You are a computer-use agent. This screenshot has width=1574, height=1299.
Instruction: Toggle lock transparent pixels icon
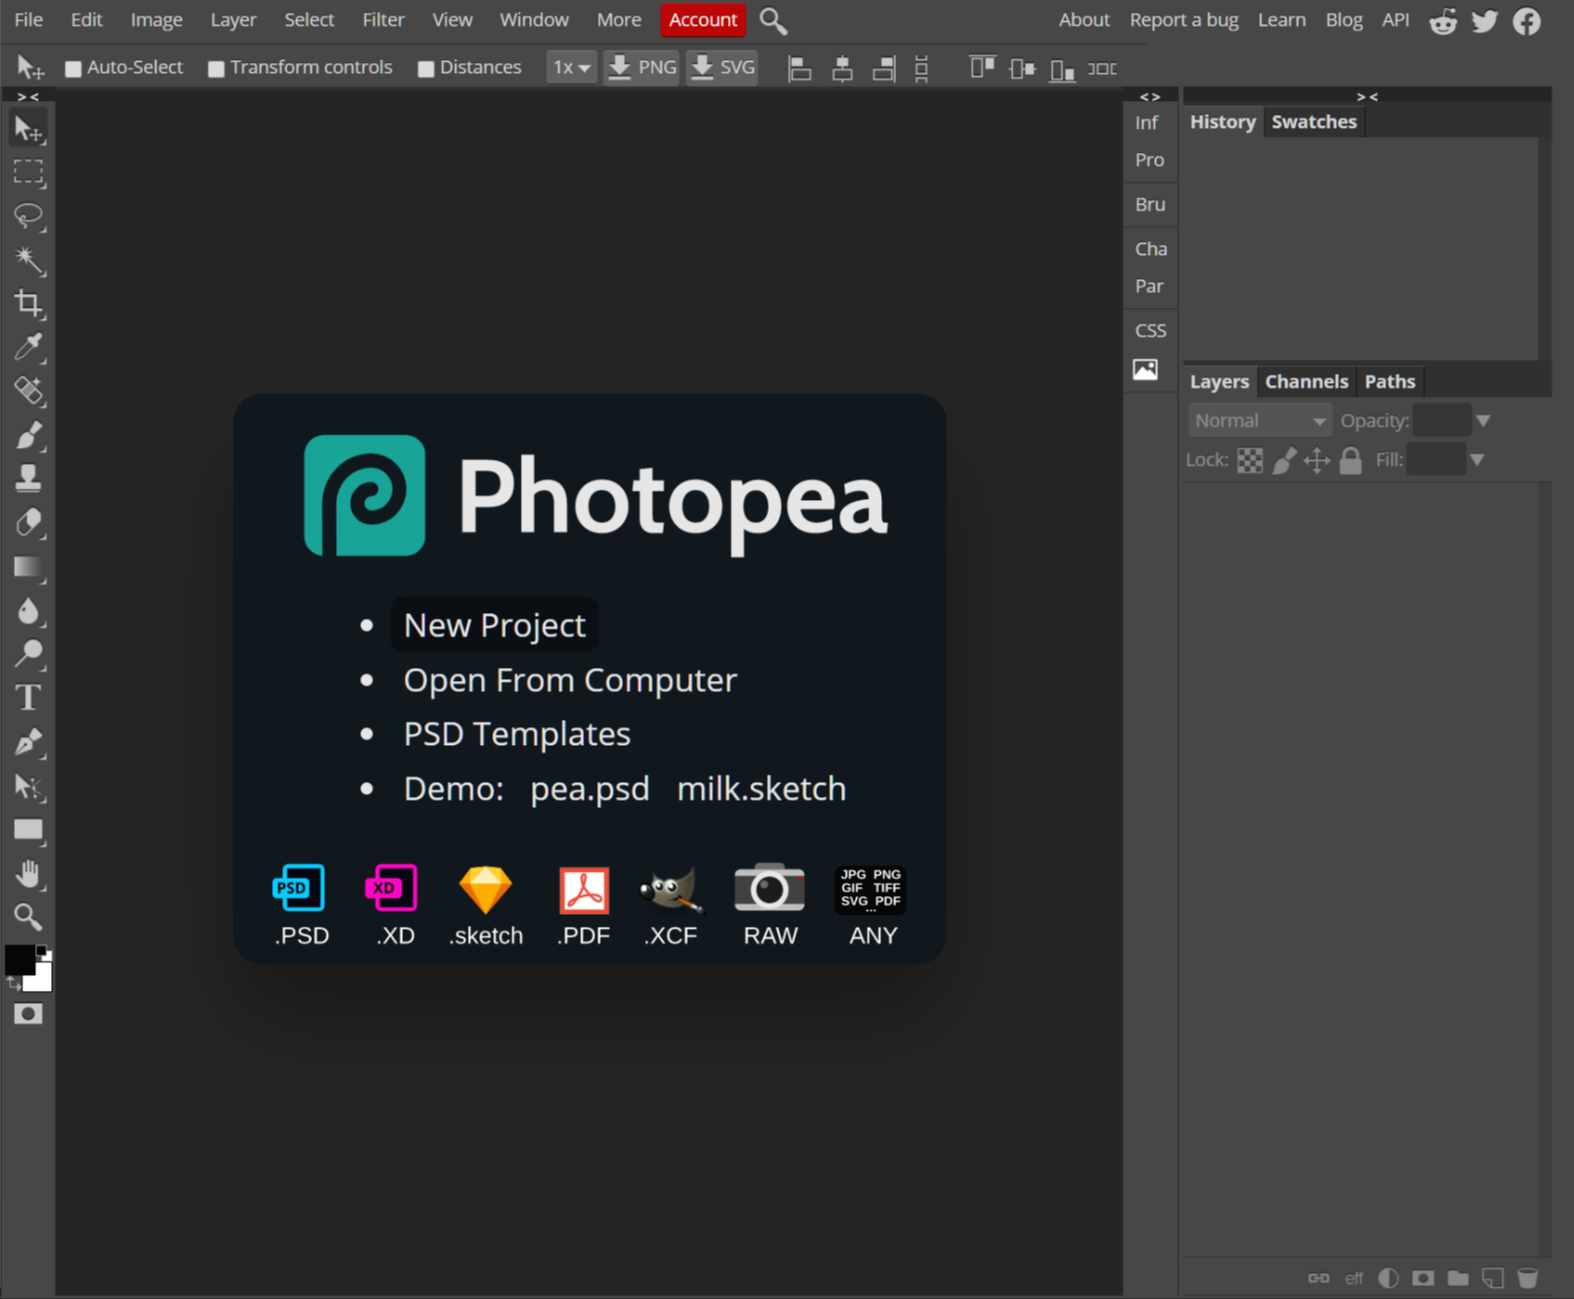(x=1250, y=460)
